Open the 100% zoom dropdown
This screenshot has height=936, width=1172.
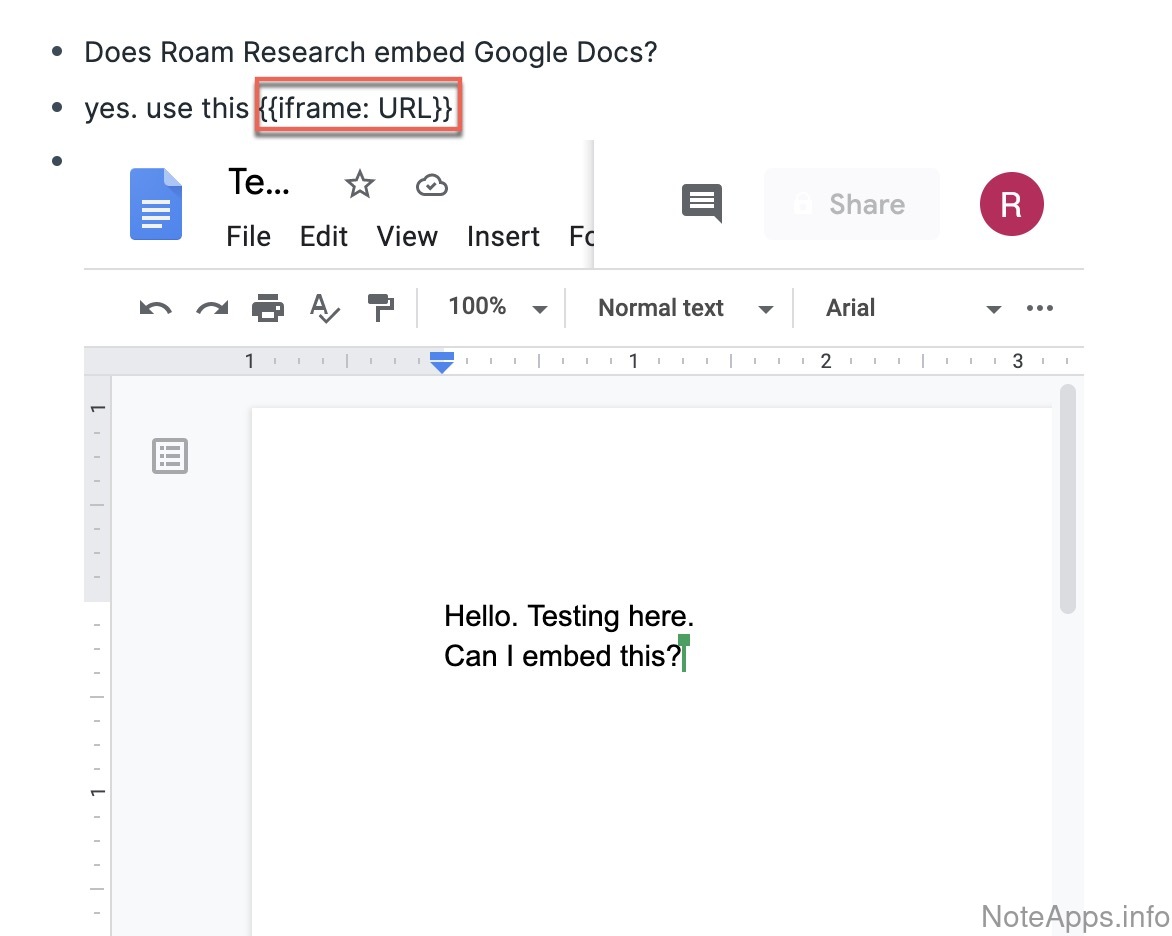coord(497,308)
